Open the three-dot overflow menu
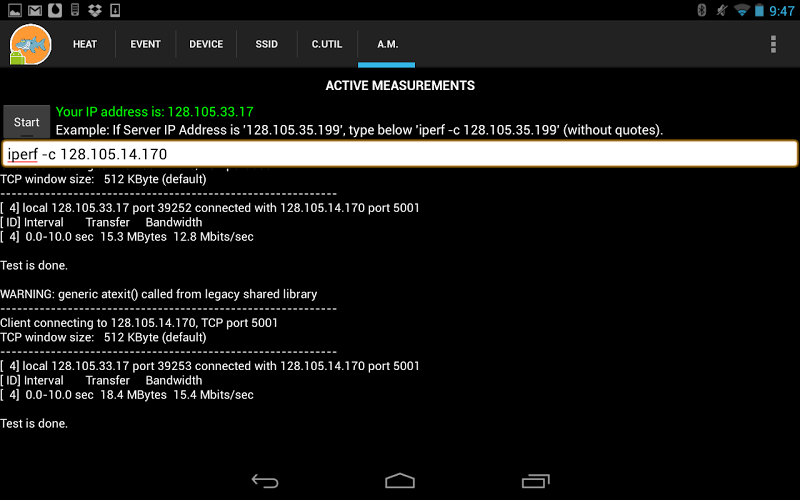Viewport: 800px width, 500px height. click(773, 44)
